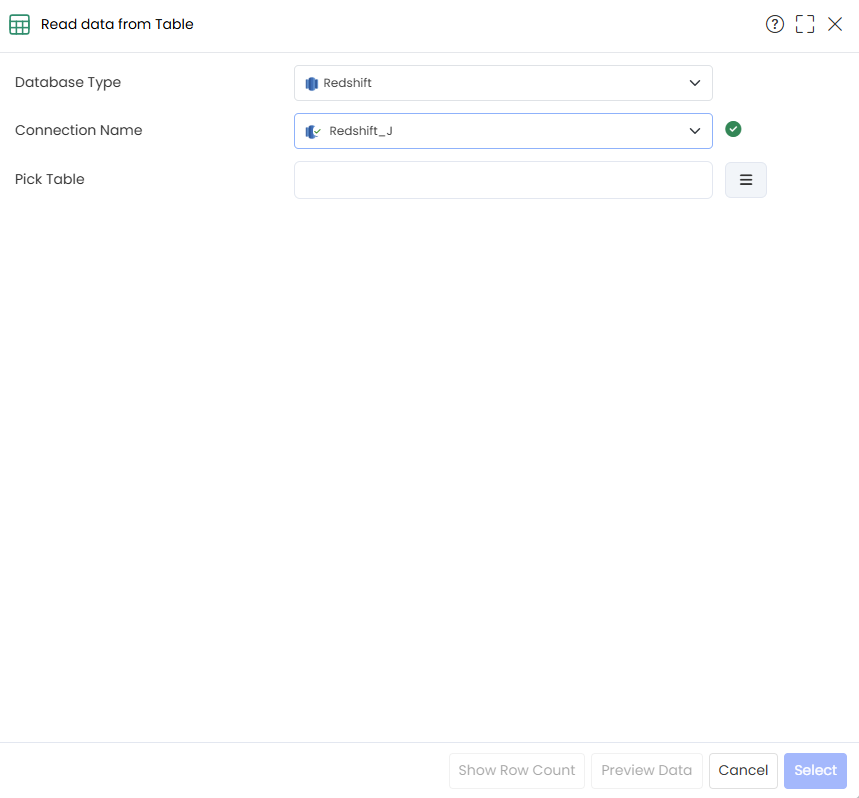
Task: Open the table list hamburger button
Action: (746, 180)
